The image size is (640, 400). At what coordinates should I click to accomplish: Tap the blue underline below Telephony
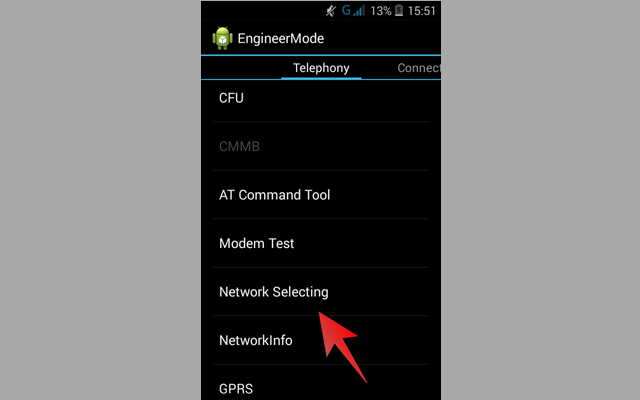click(321, 78)
